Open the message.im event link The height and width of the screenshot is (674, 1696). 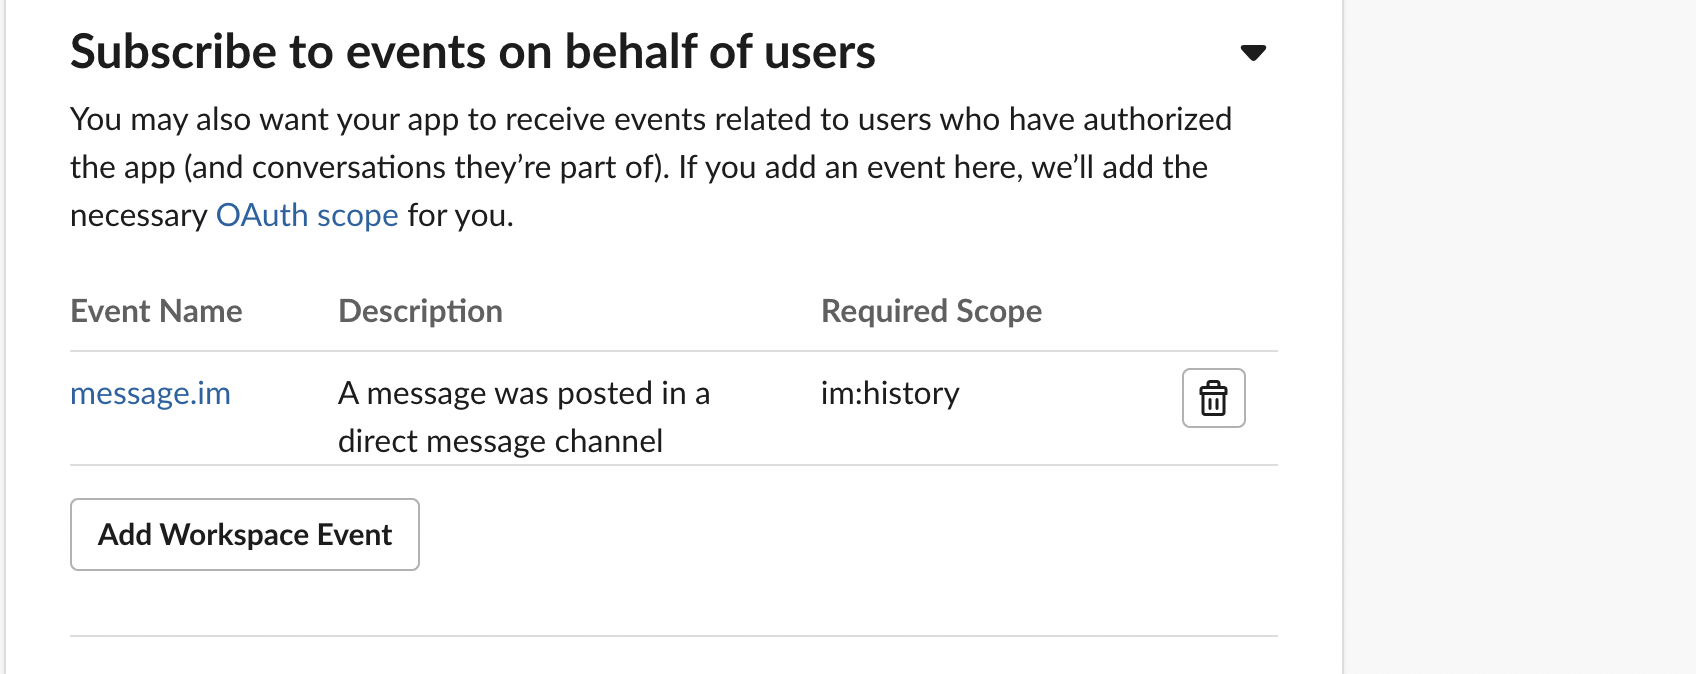coord(150,393)
